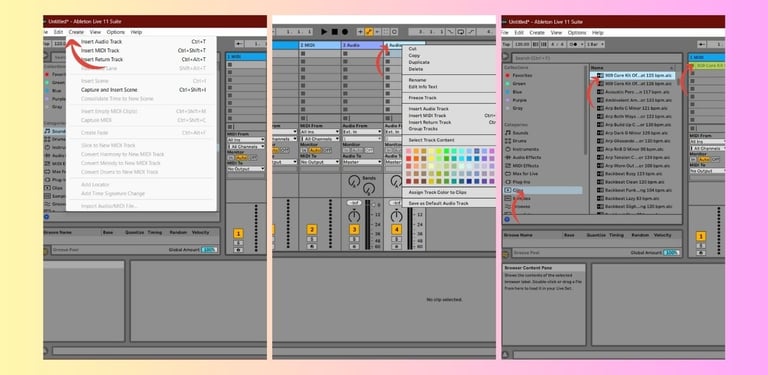Open the Help menu in right window
768x375 pixels.
598,33
